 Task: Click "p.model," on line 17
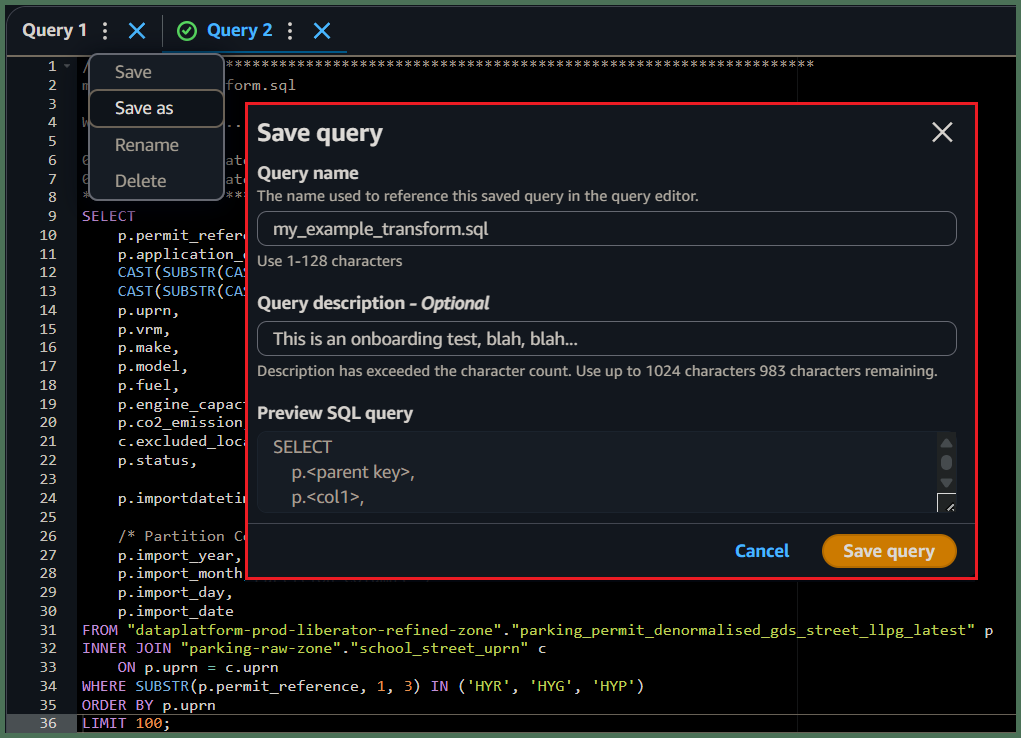152,367
